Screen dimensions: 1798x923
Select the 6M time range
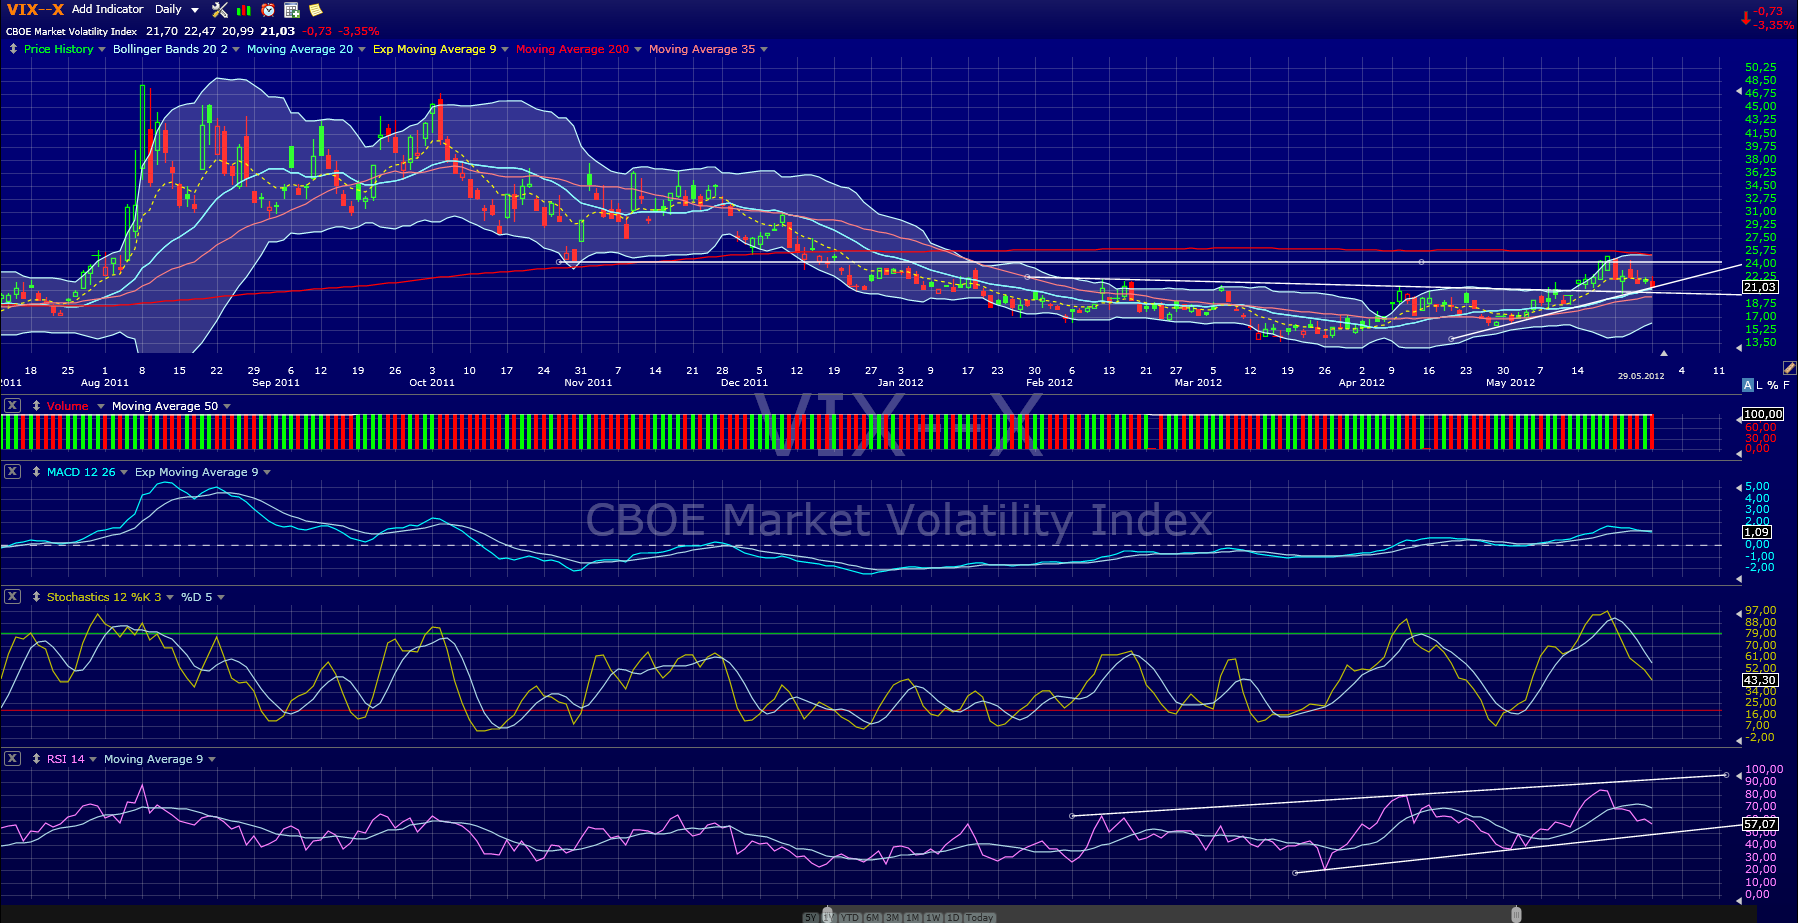(873, 917)
